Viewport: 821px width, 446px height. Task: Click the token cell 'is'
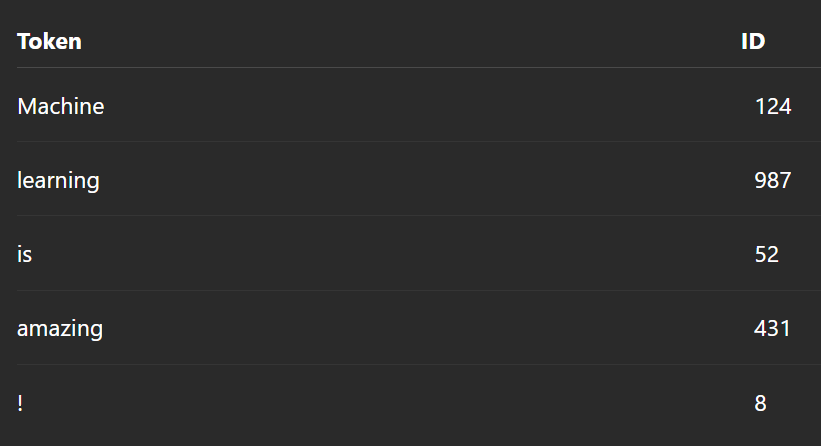(25, 254)
